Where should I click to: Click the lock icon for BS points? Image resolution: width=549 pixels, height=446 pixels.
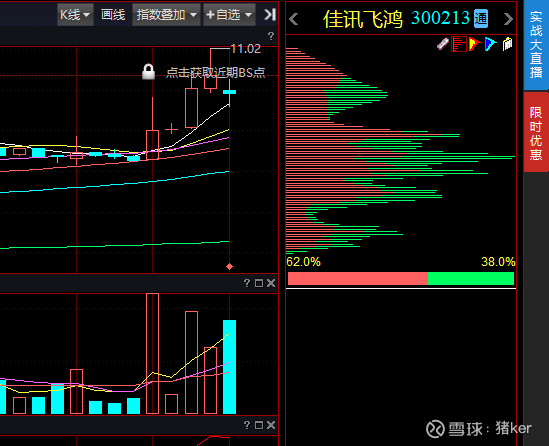[148, 72]
